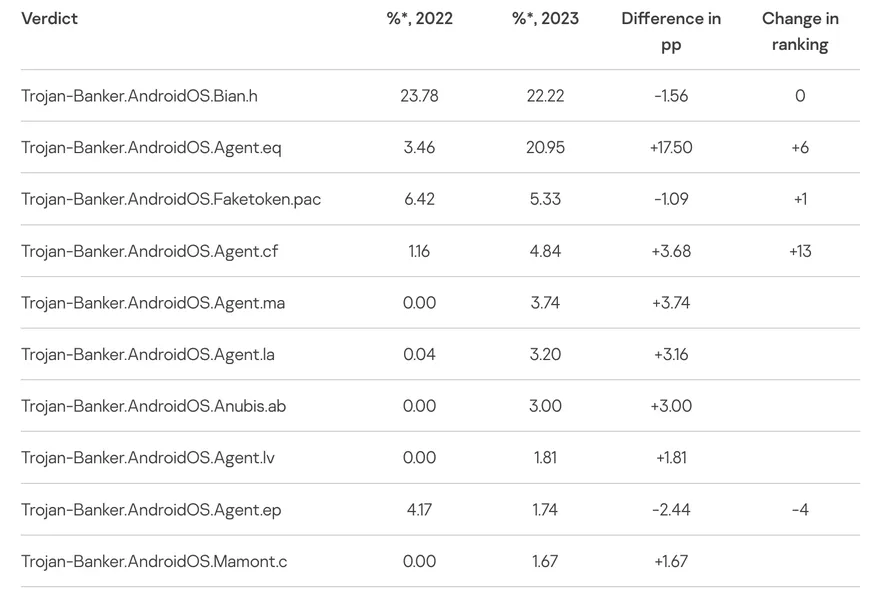The image size is (880, 599).
Task: Click the 23.78 value for Bian.h
Action: click(x=419, y=96)
